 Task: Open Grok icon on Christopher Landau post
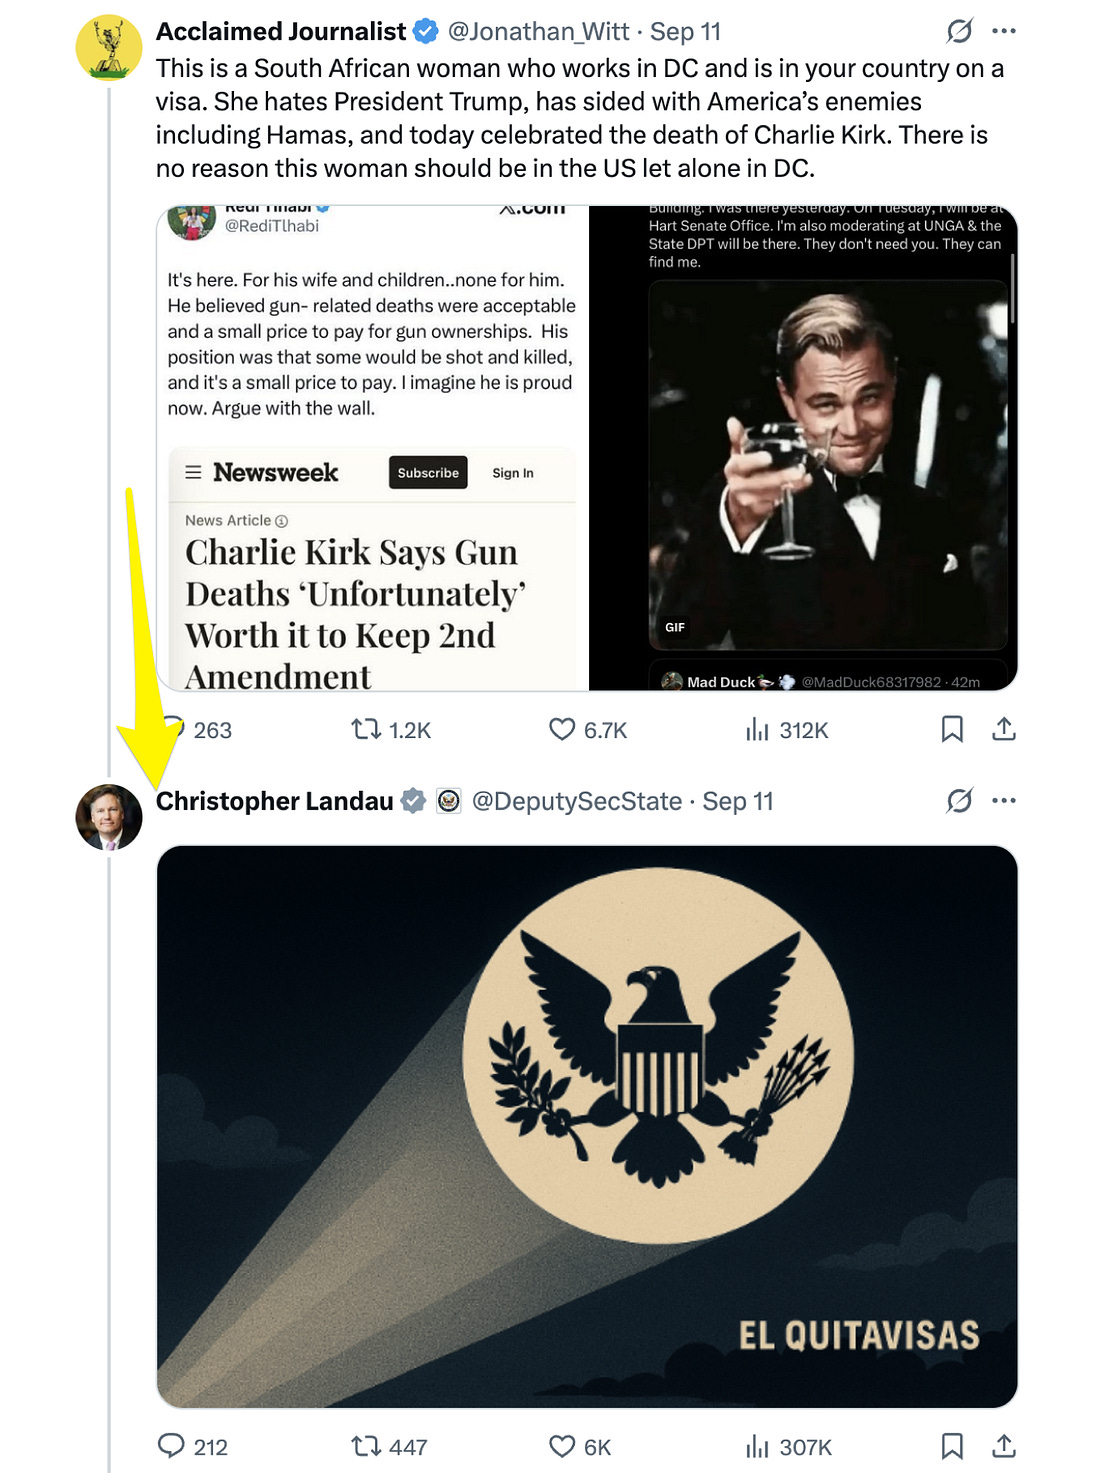pyautogui.click(x=959, y=801)
